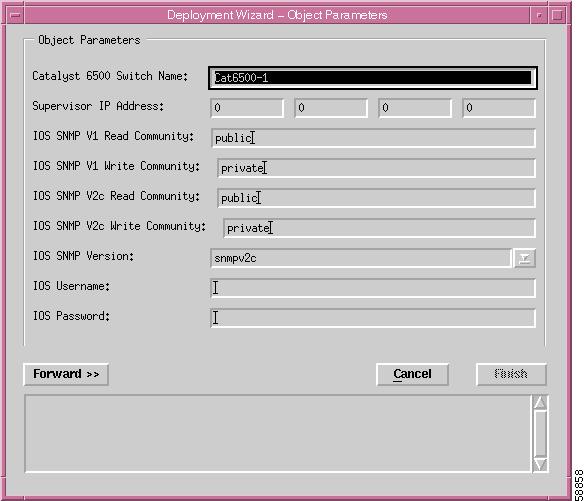Image resolution: width=585 pixels, height=501 pixels.
Task: Select the fourth Supervisor IP Address octet
Action: 499,108
